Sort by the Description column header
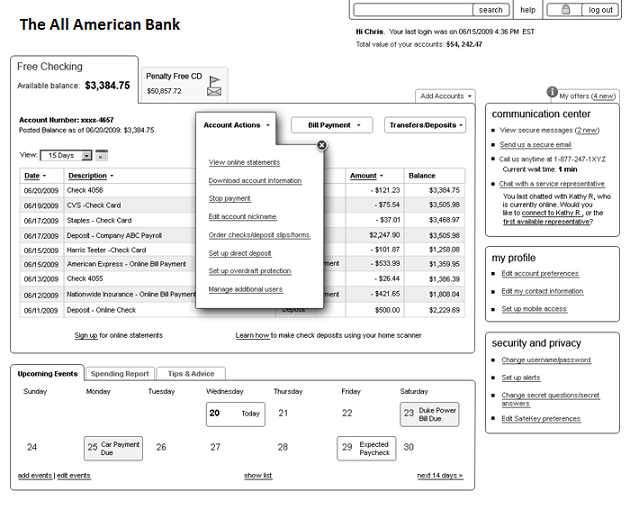The image size is (630, 510). pyautogui.click(x=91, y=176)
